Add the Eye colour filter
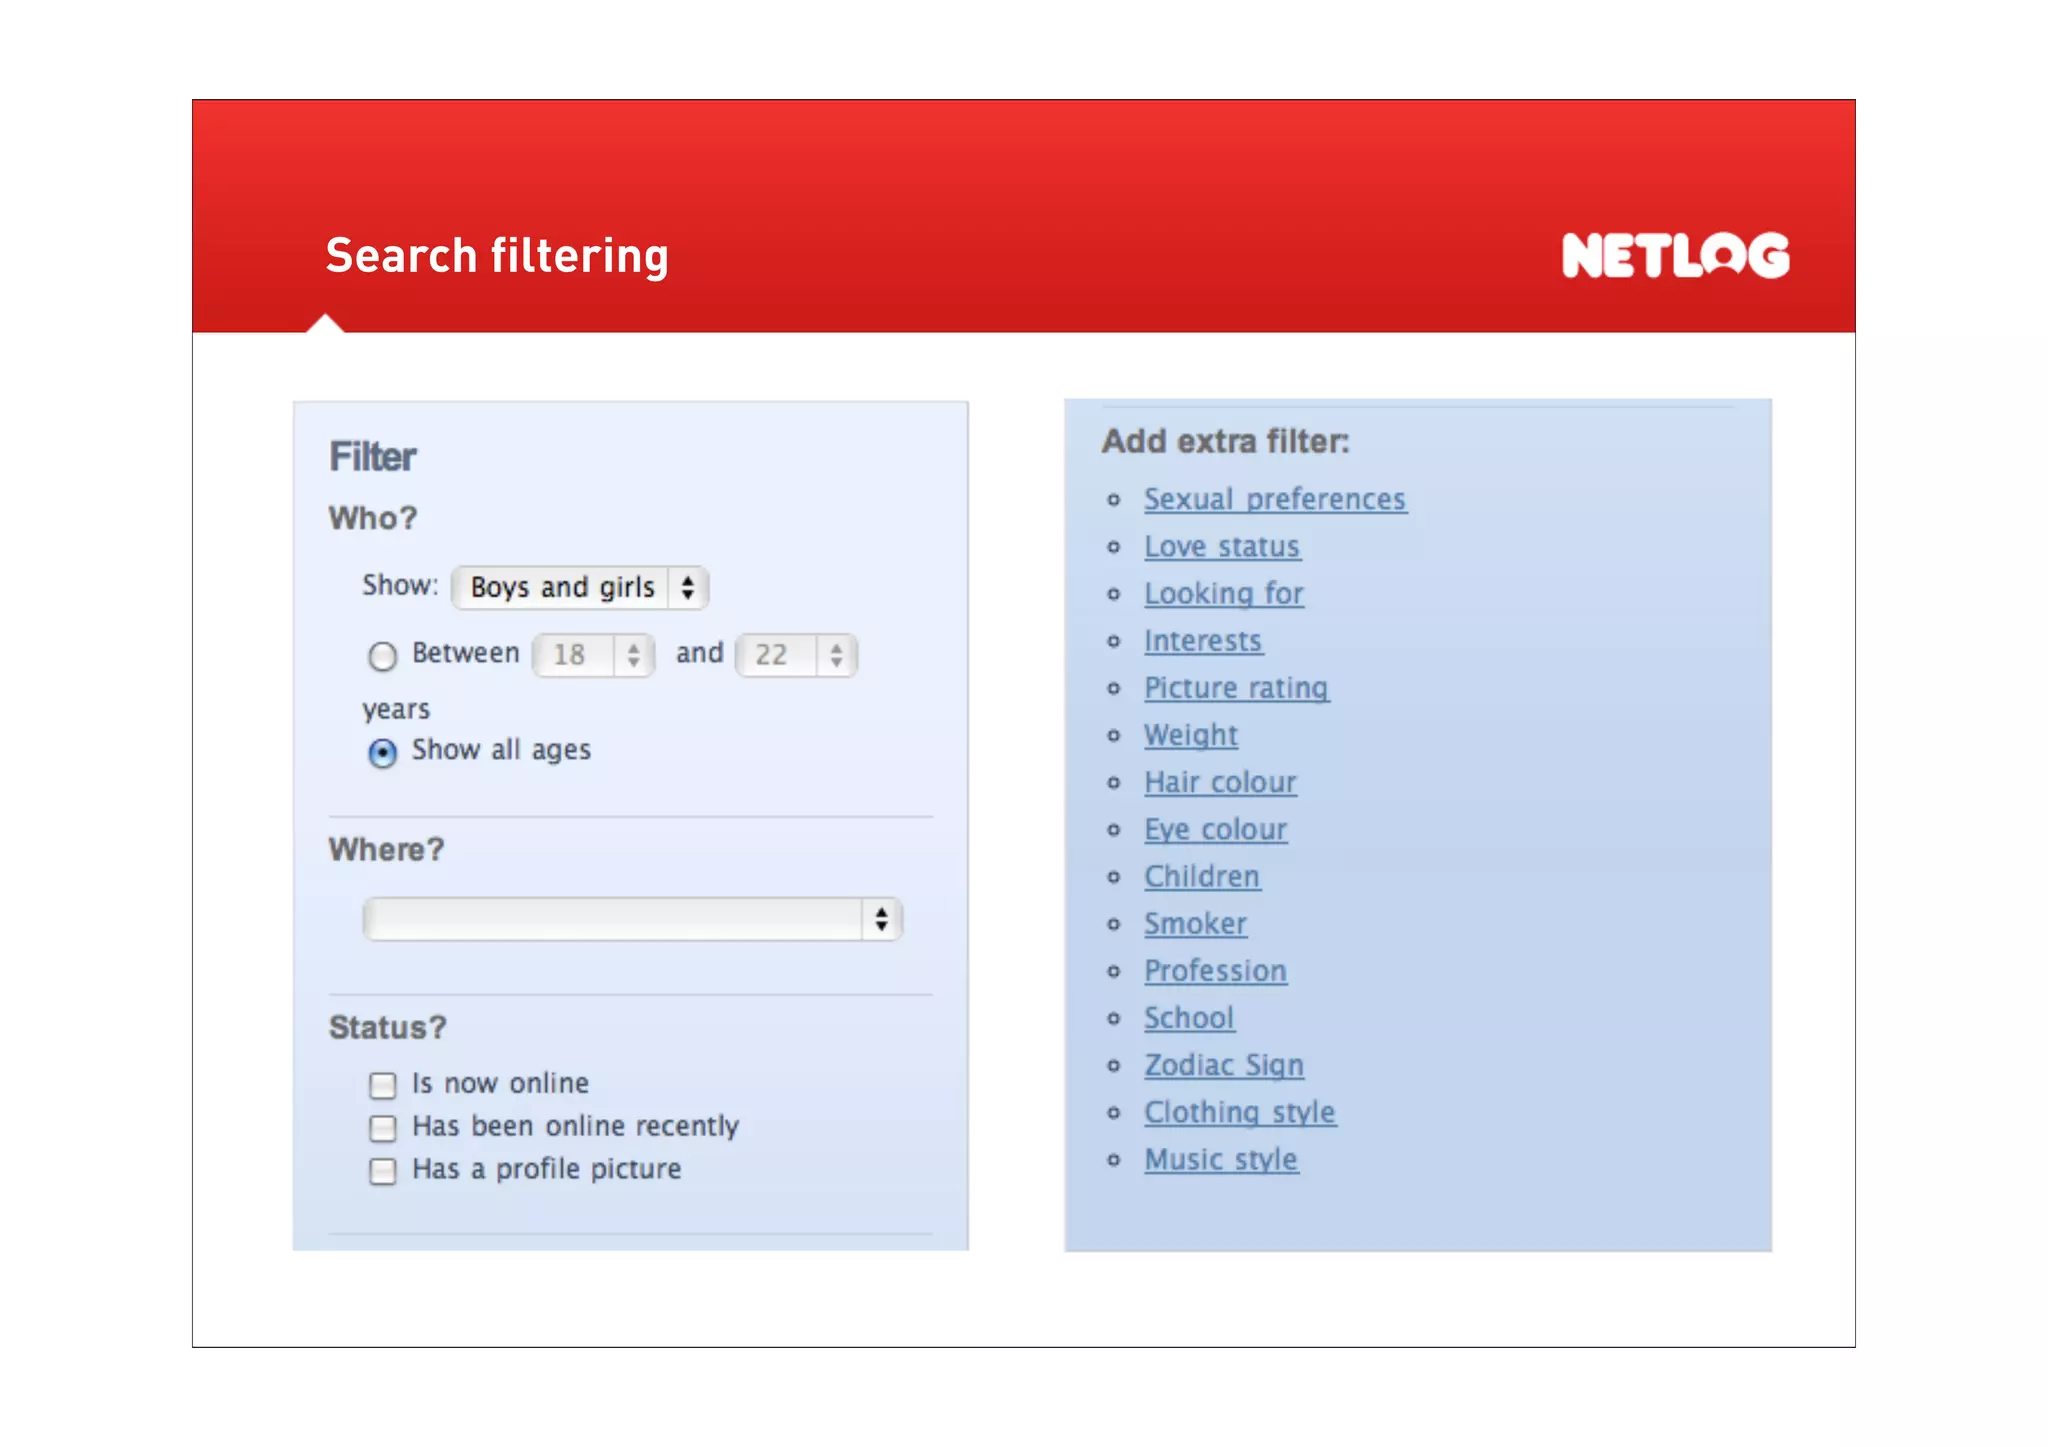 (x=1215, y=830)
